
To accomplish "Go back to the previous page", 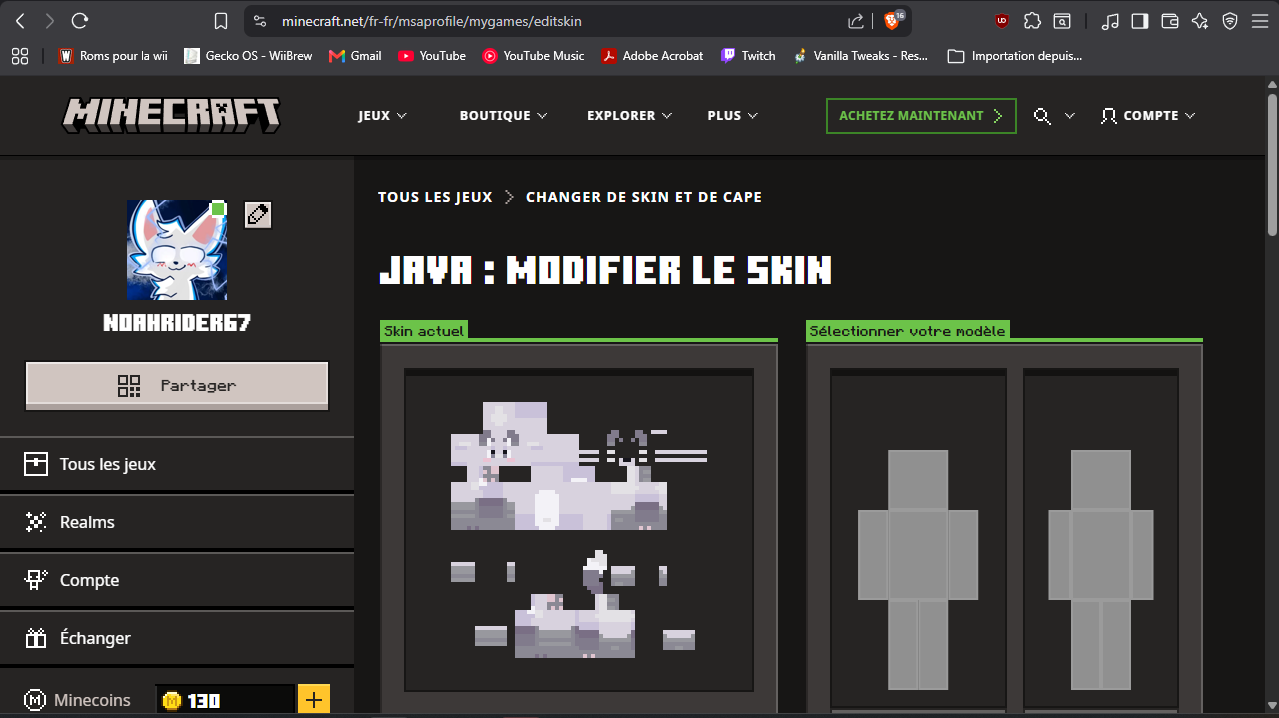I will pyautogui.click(x=20, y=21).
